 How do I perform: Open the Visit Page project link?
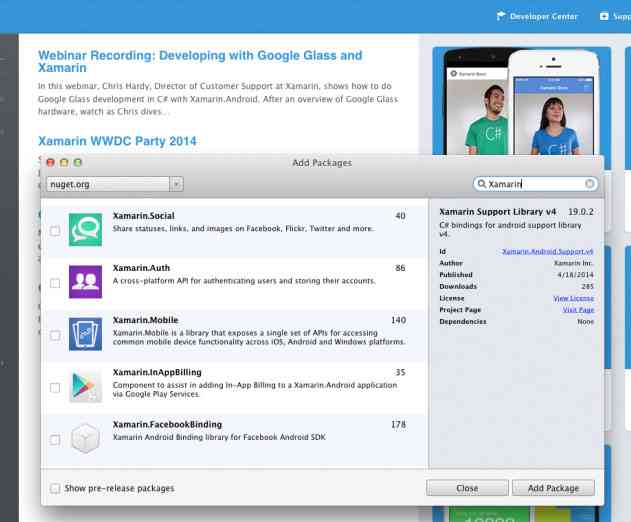tap(578, 310)
